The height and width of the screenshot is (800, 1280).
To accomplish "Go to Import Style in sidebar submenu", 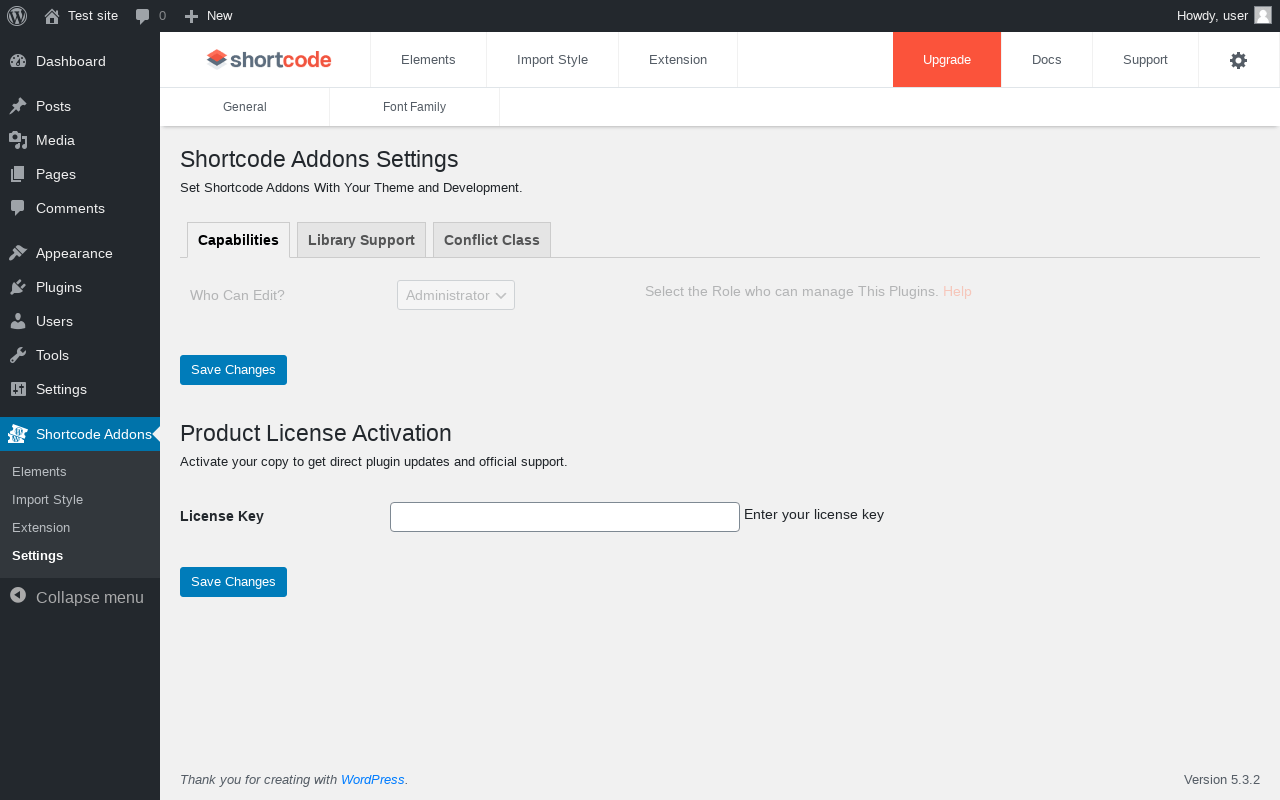I will click(47, 499).
